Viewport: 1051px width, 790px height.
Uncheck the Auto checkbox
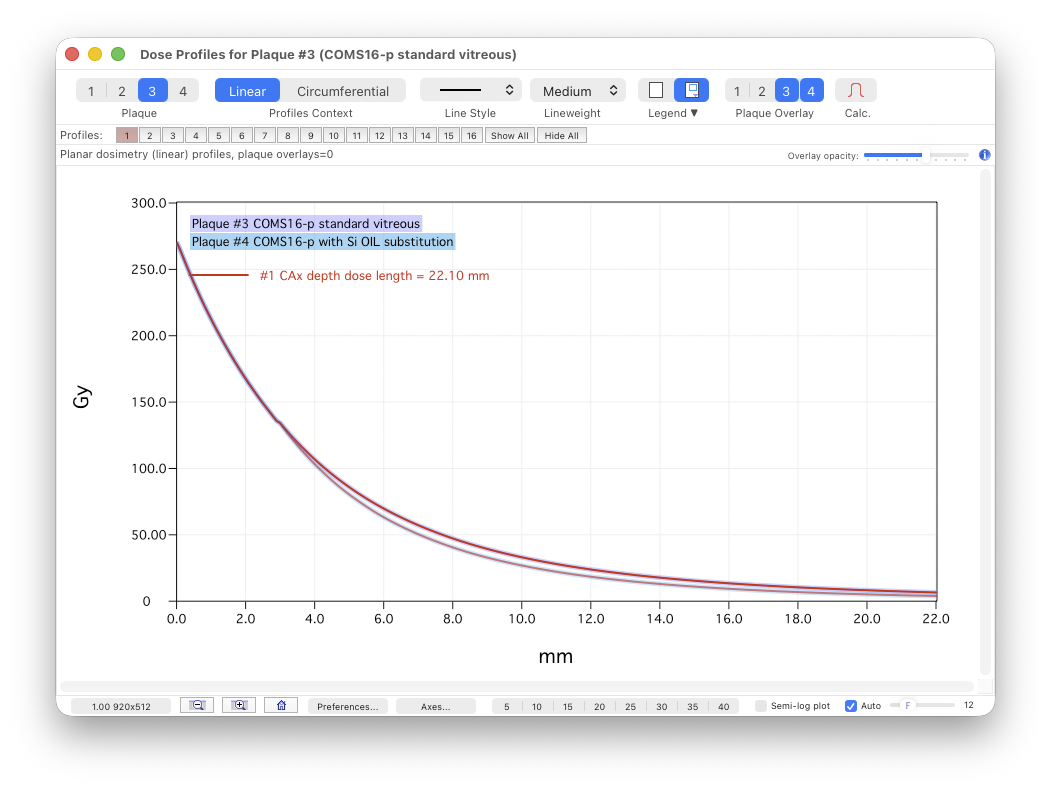pyautogui.click(x=851, y=706)
